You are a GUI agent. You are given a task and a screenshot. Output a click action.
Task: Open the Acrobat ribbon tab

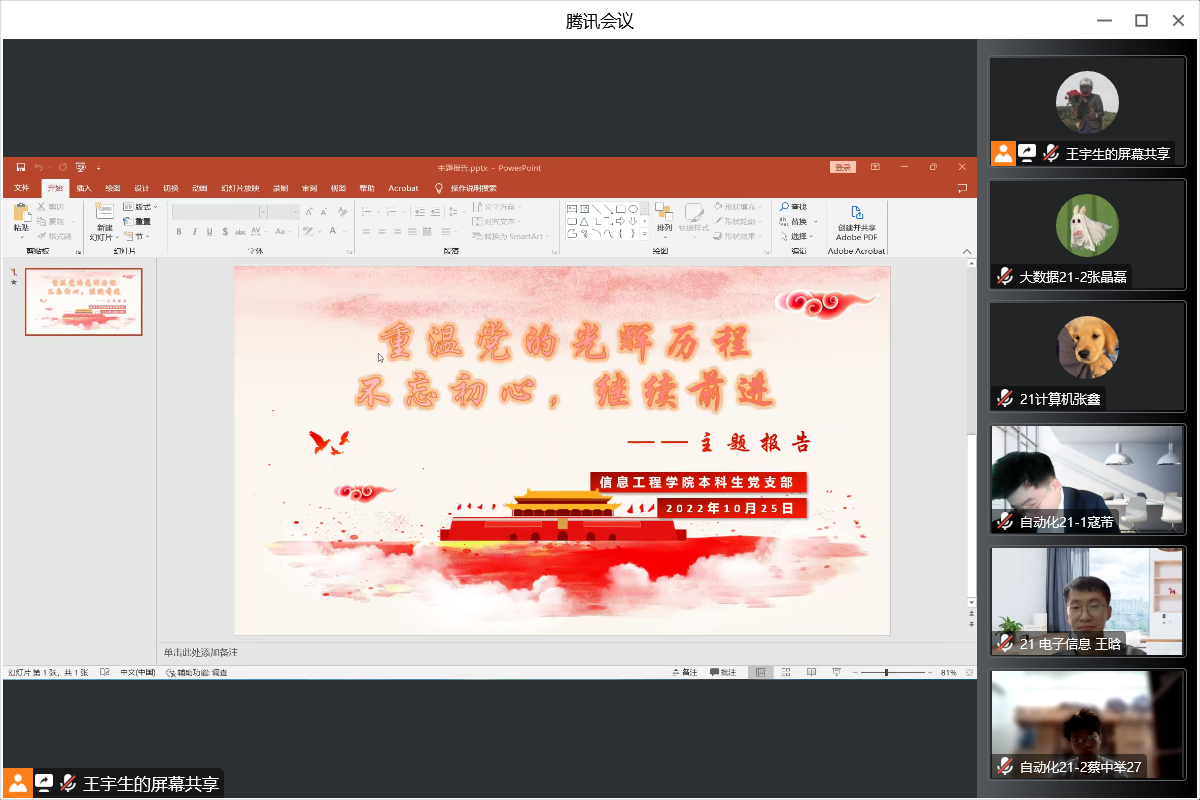click(x=403, y=188)
